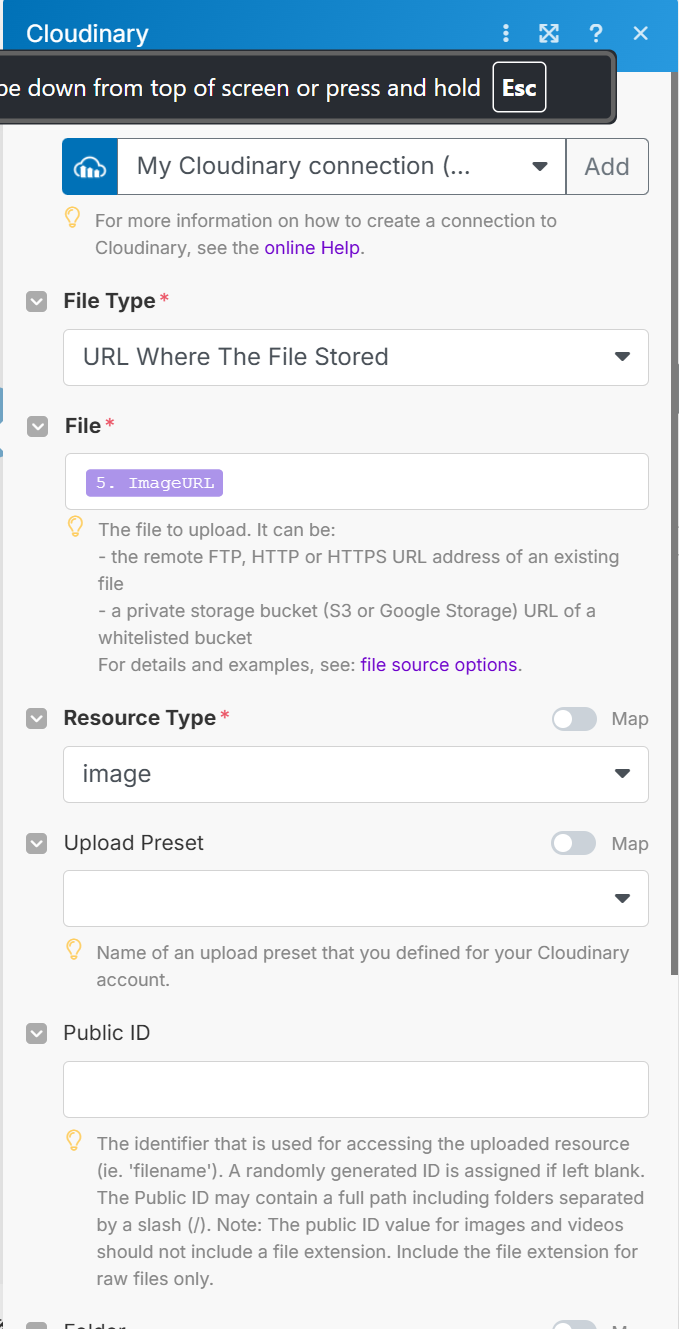Click the 5. ImageURL mapped tag
This screenshot has height=1329, width=679.
coord(155,483)
